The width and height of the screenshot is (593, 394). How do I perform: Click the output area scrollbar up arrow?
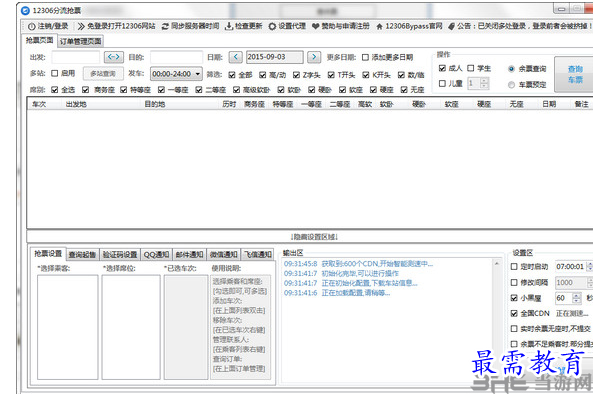tap(497, 263)
